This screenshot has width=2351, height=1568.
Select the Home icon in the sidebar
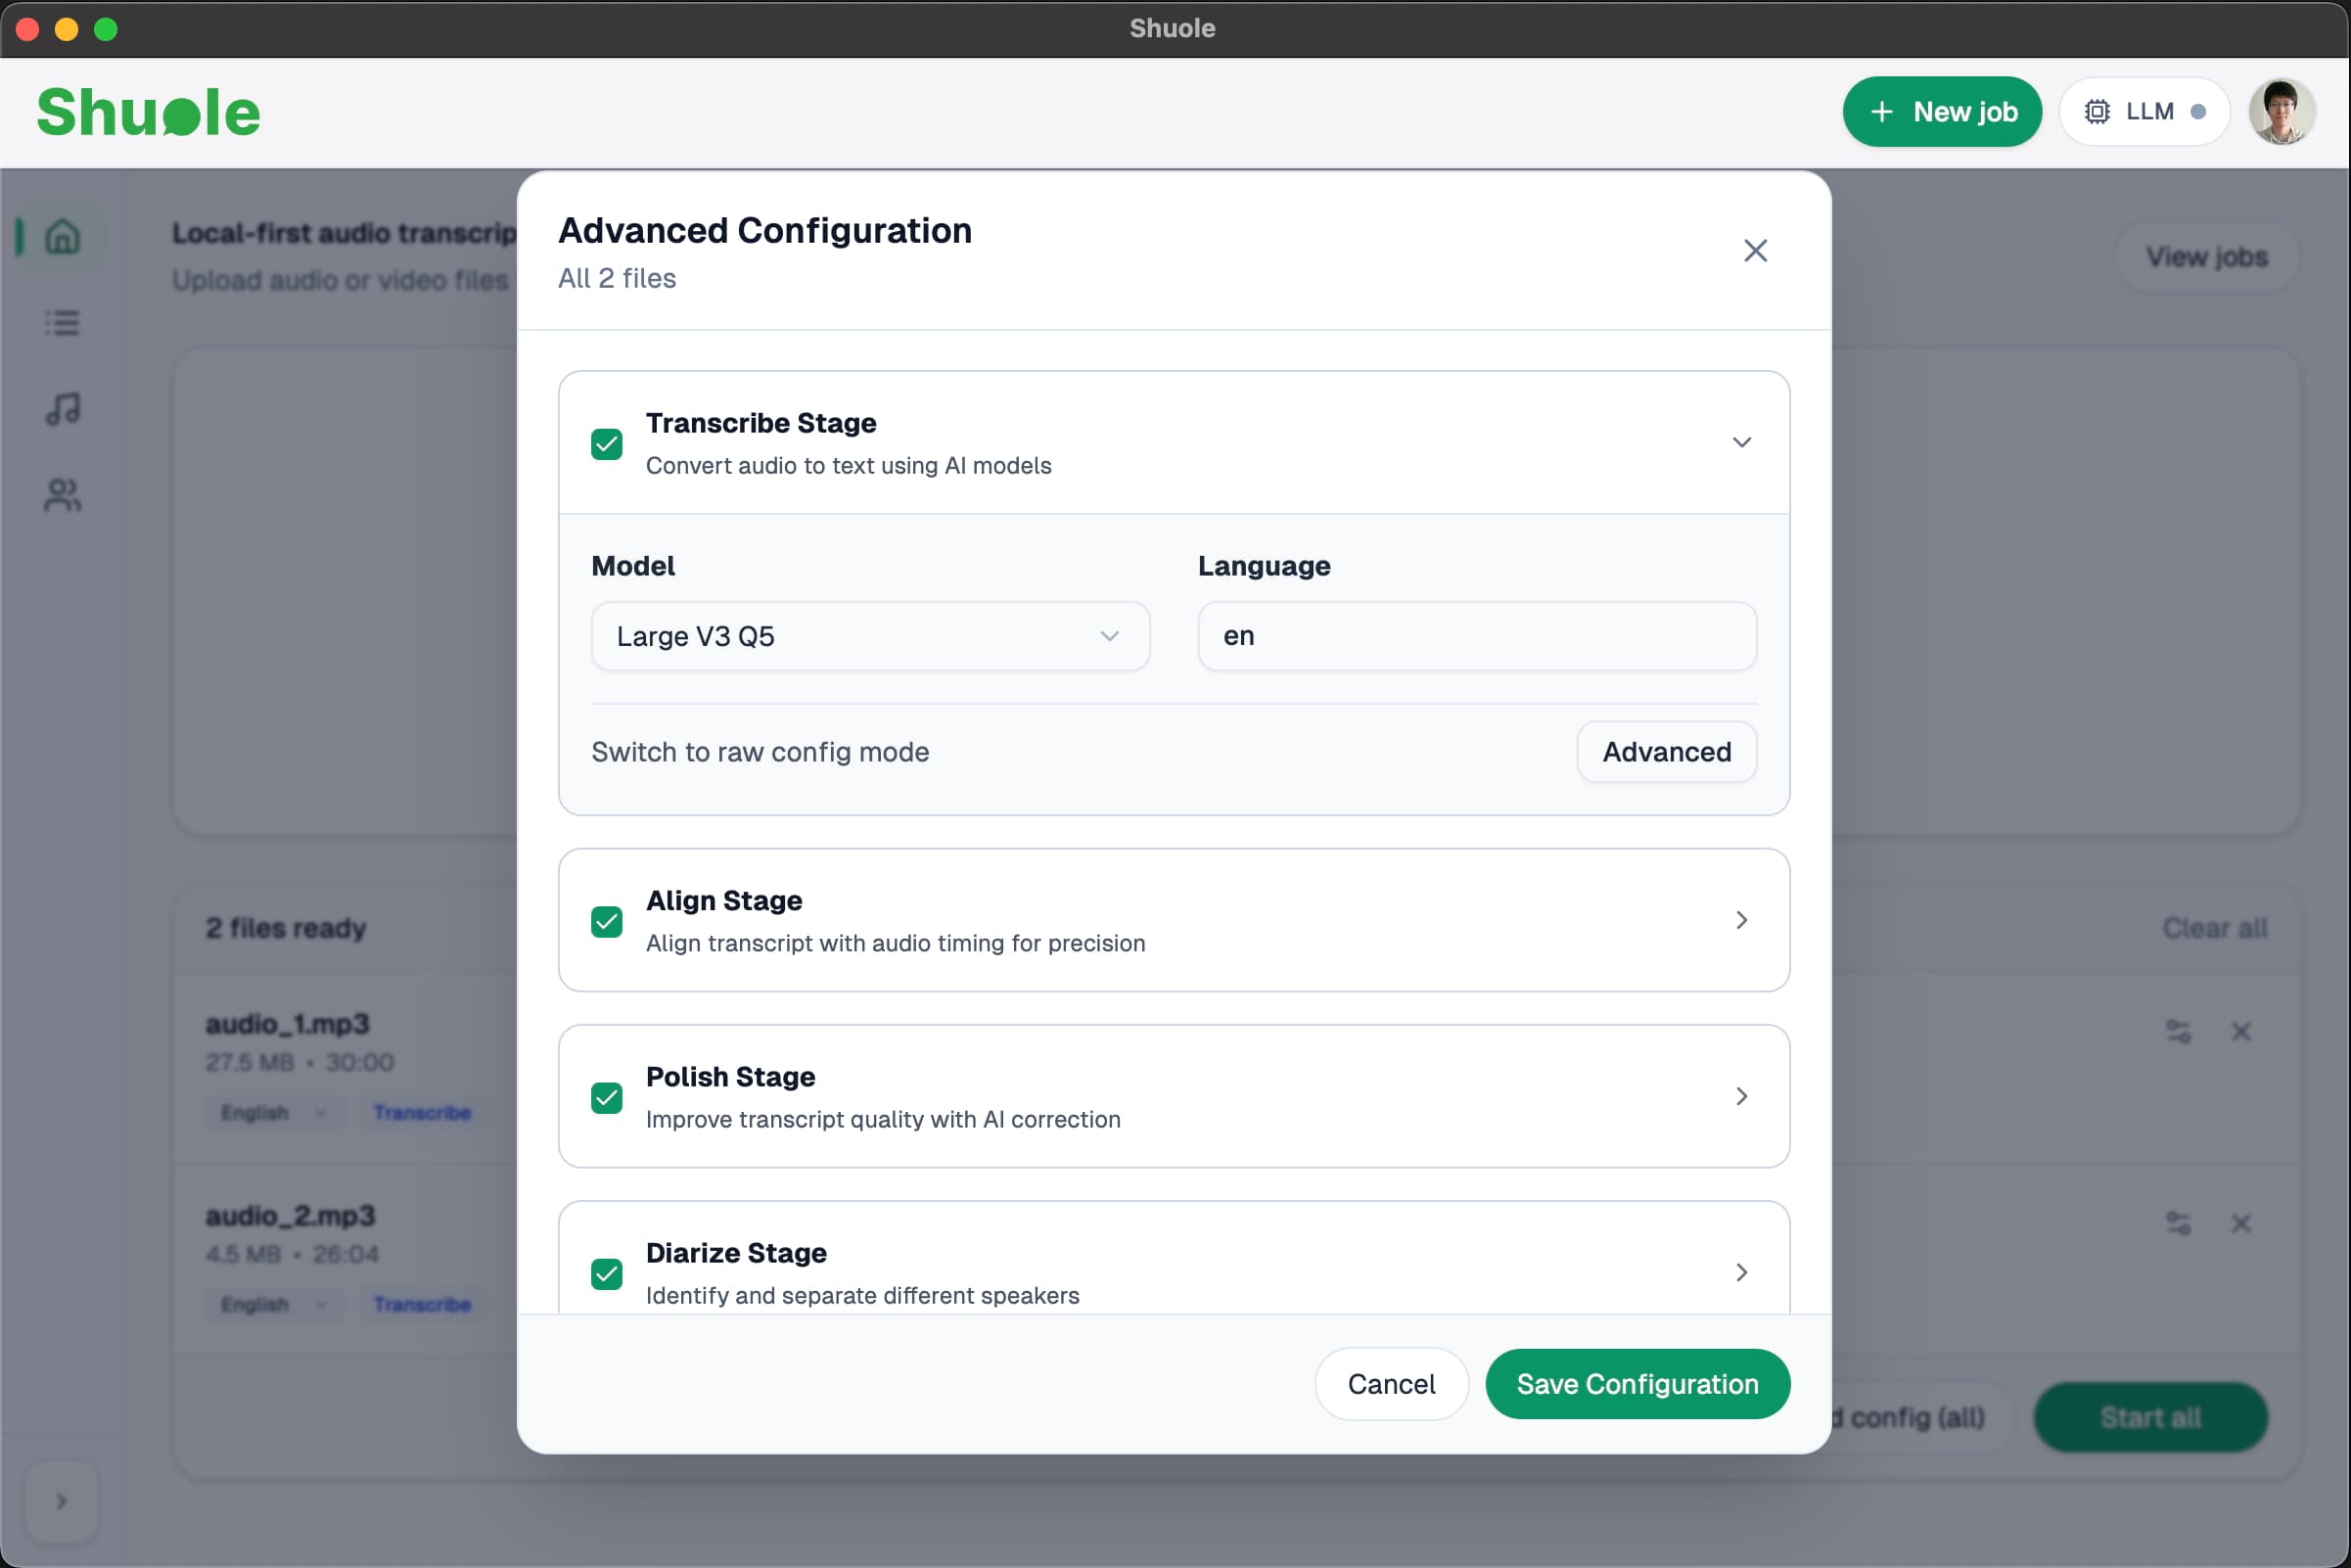click(62, 237)
